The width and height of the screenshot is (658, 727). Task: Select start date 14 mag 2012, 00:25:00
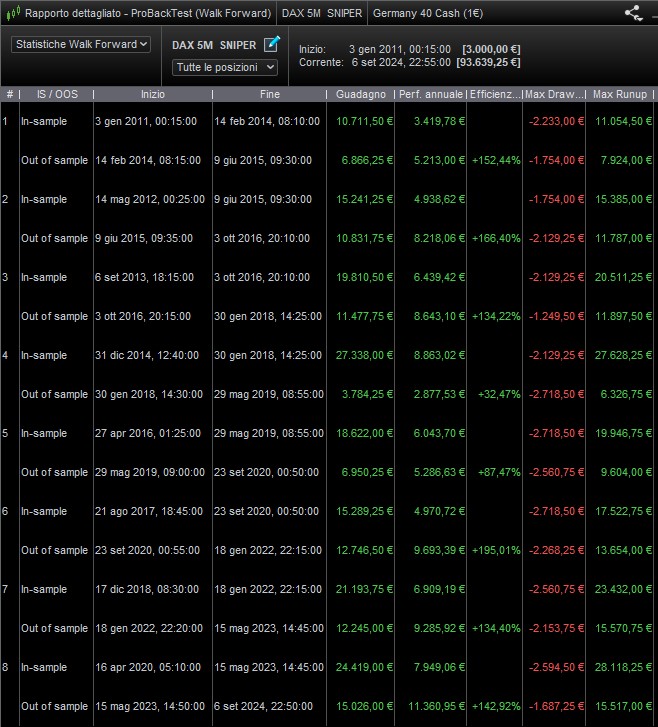(x=150, y=199)
